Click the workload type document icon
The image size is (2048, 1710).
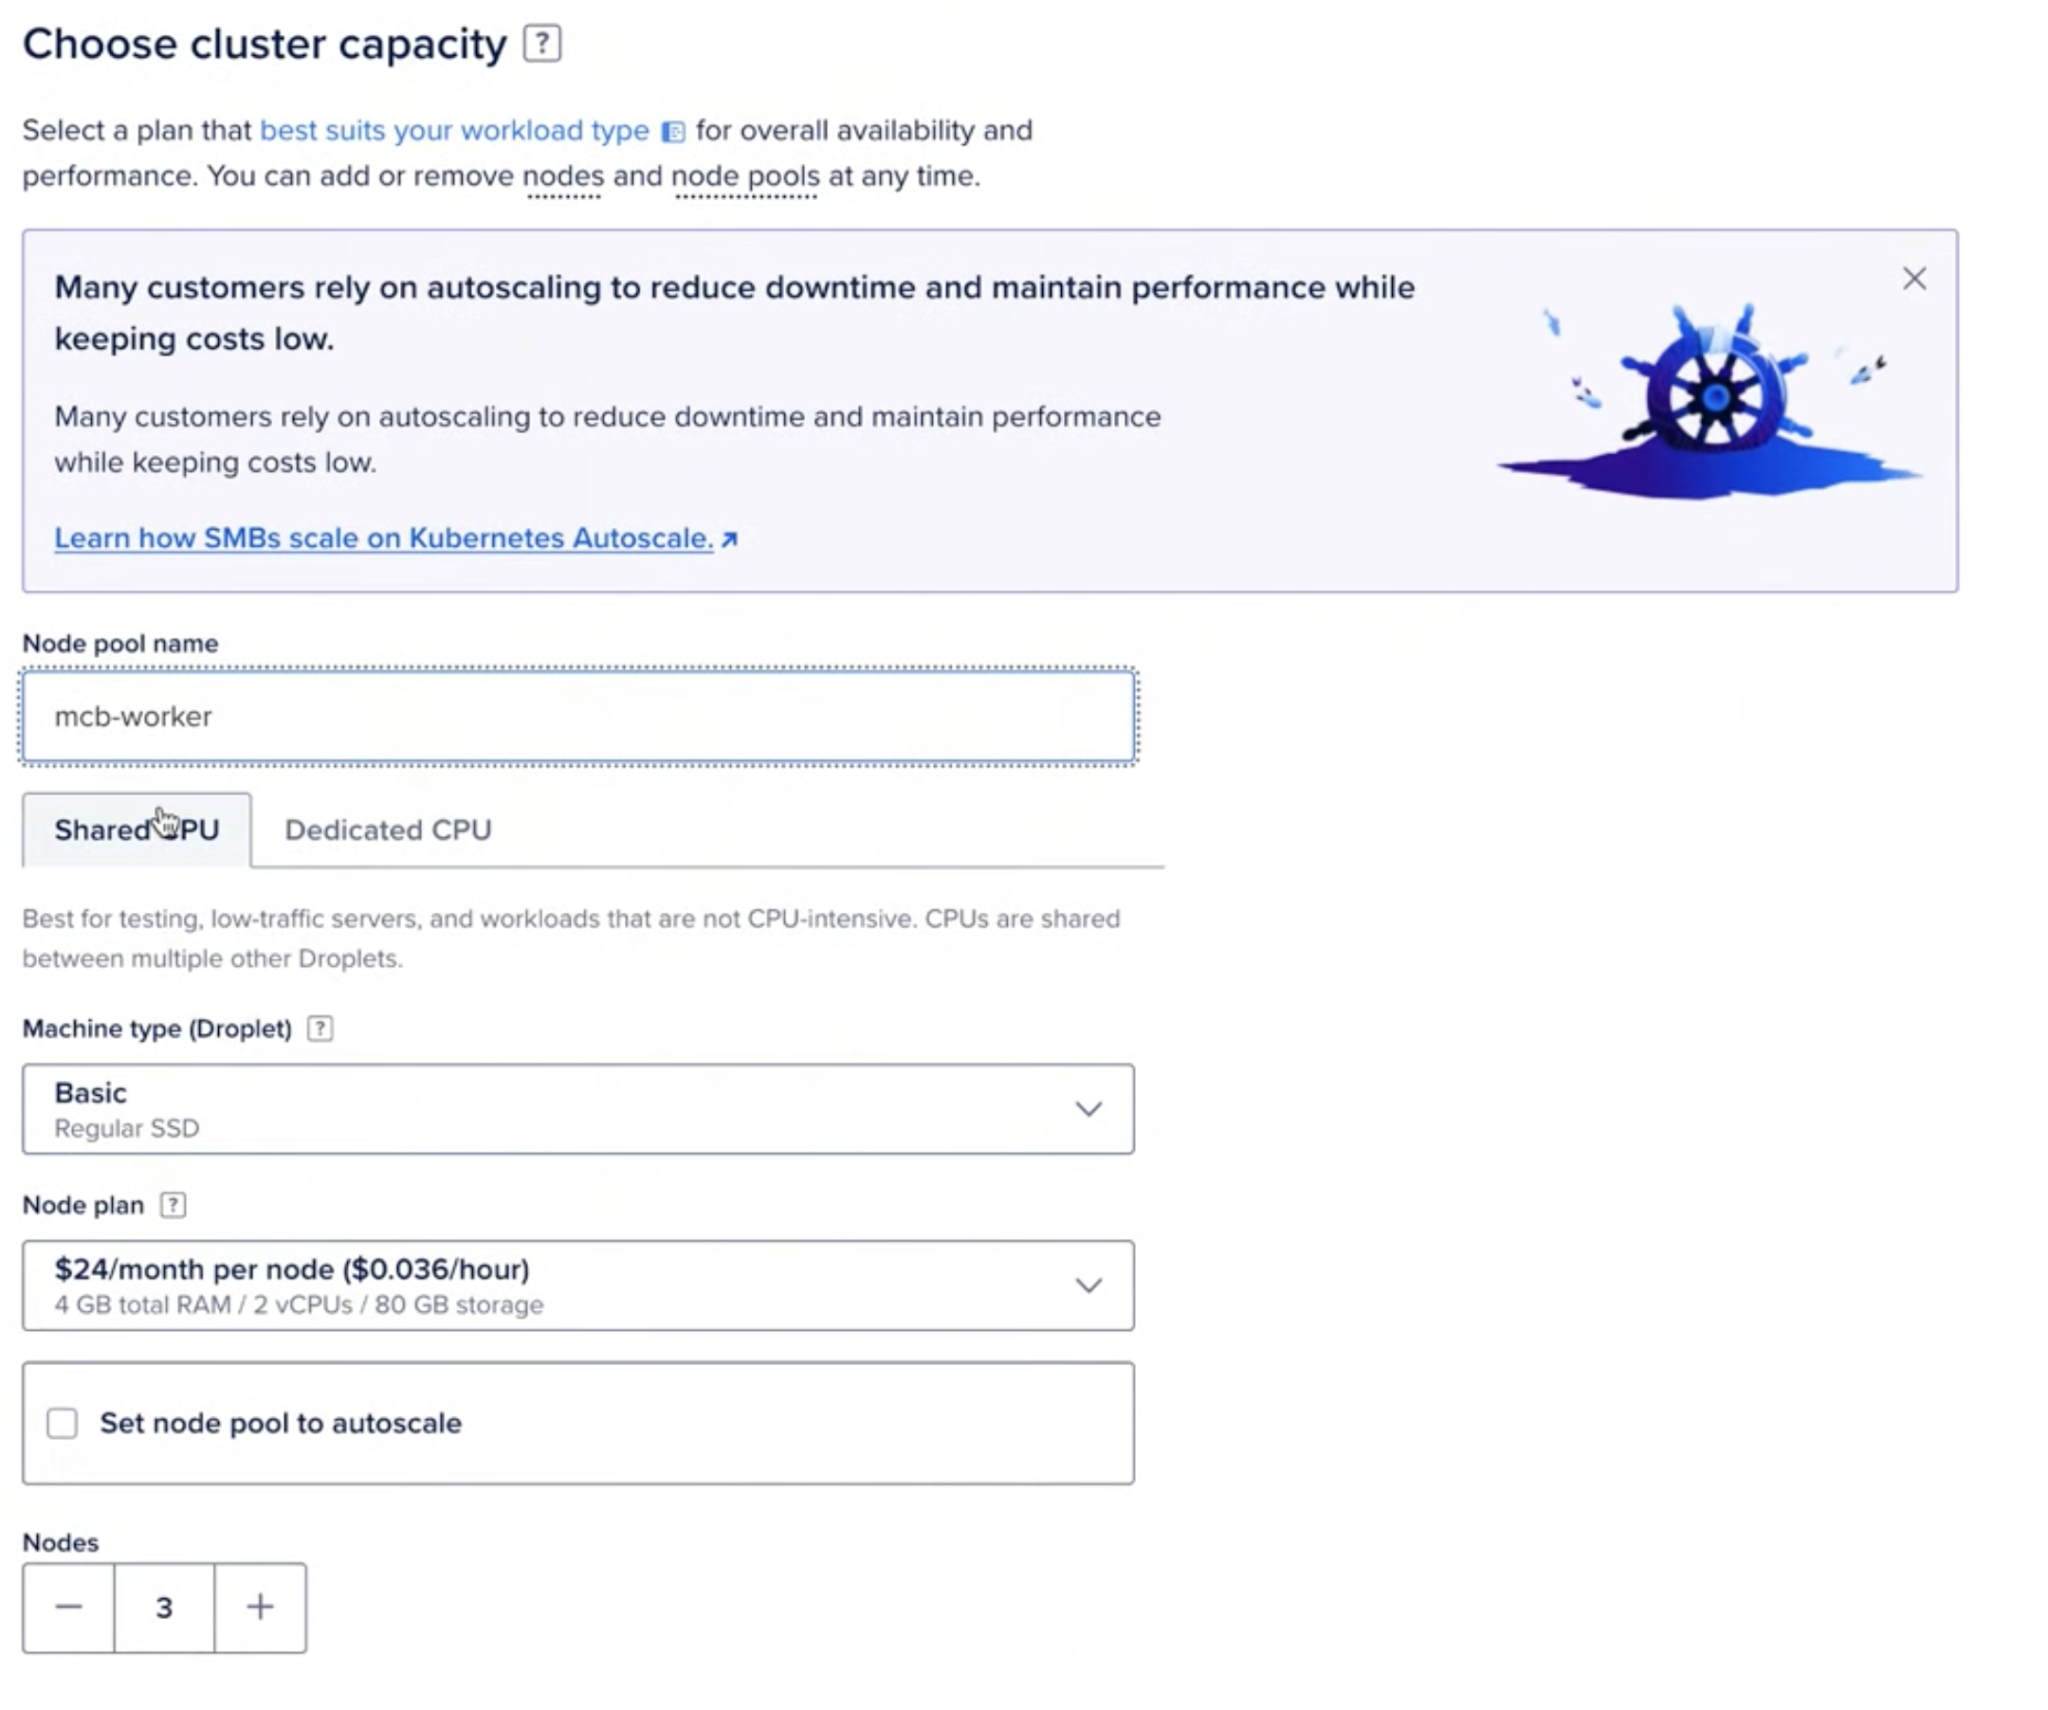tap(673, 130)
